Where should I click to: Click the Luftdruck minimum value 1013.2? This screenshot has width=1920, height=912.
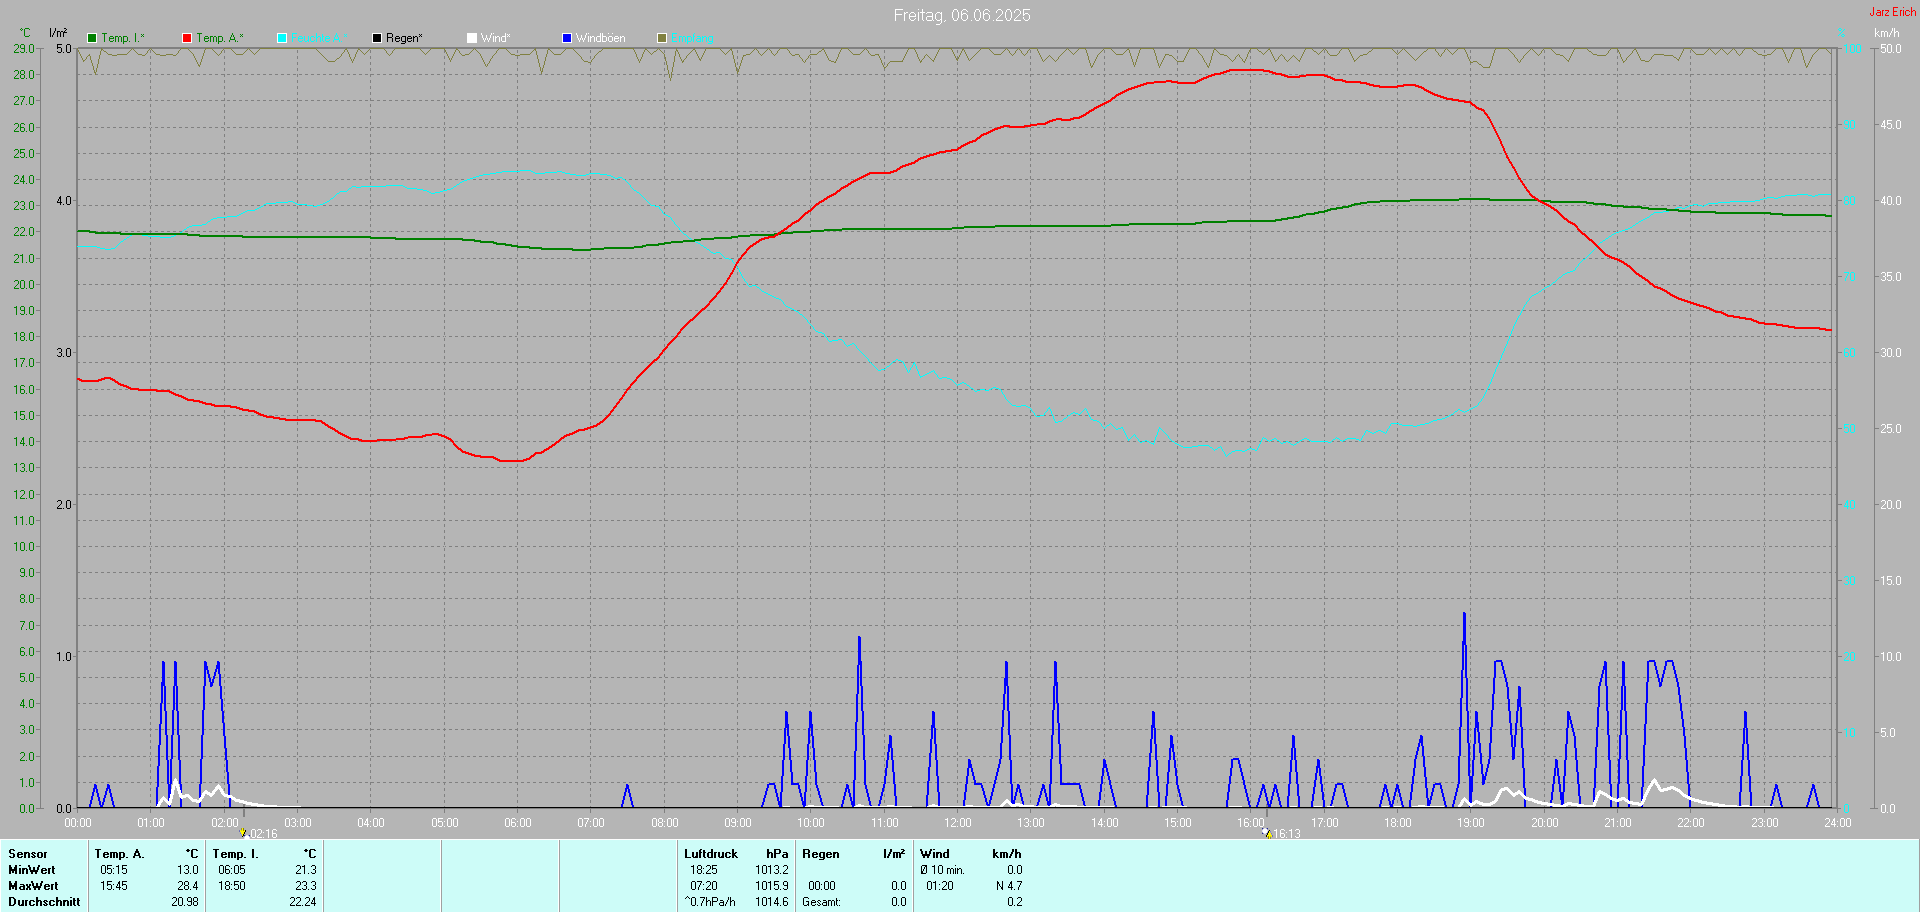pos(772,870)
